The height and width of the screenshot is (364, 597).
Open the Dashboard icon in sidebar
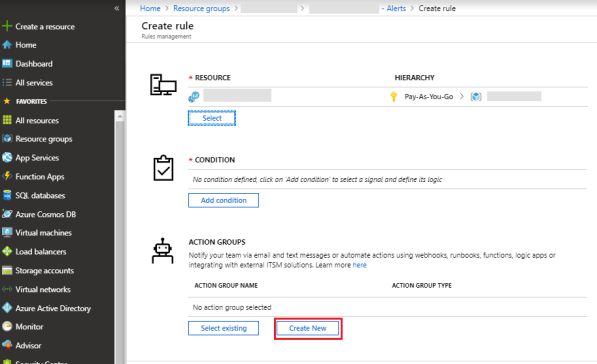(x=7, y=64)
